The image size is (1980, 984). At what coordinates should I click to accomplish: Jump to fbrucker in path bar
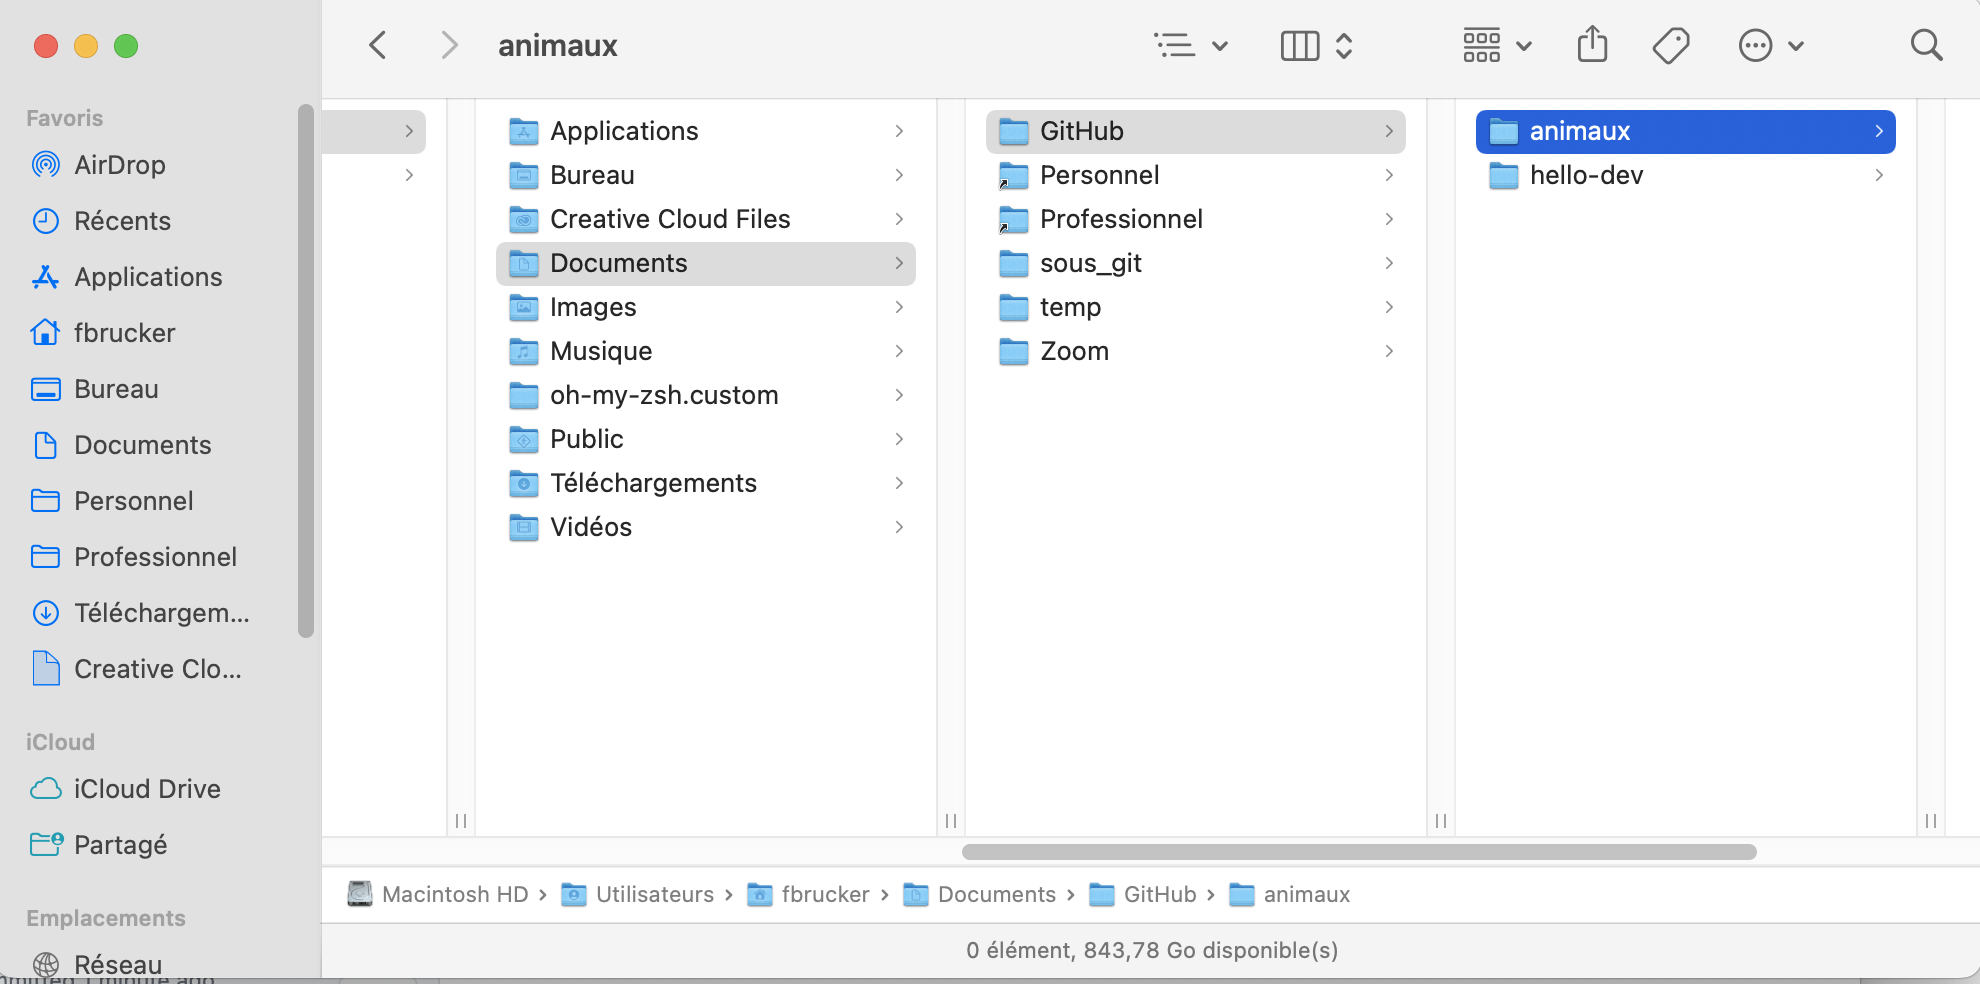coord(824,894)
